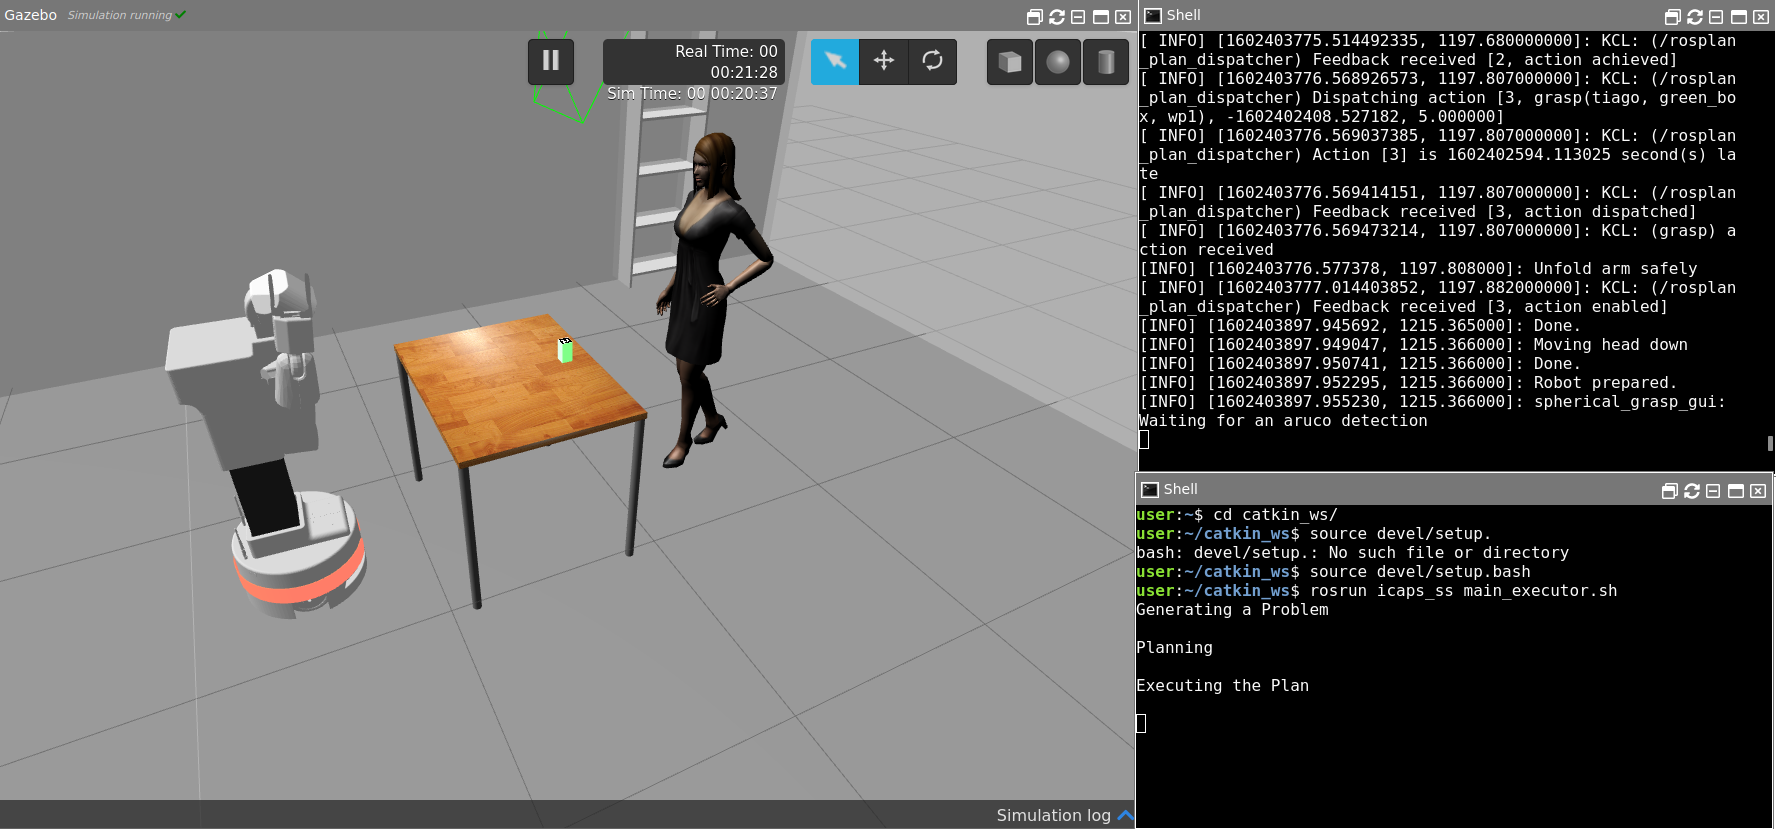Viewport: 1776px width, 829px height.
Task: Click 'Moving head down' log line
Action: coord(1413,345)
